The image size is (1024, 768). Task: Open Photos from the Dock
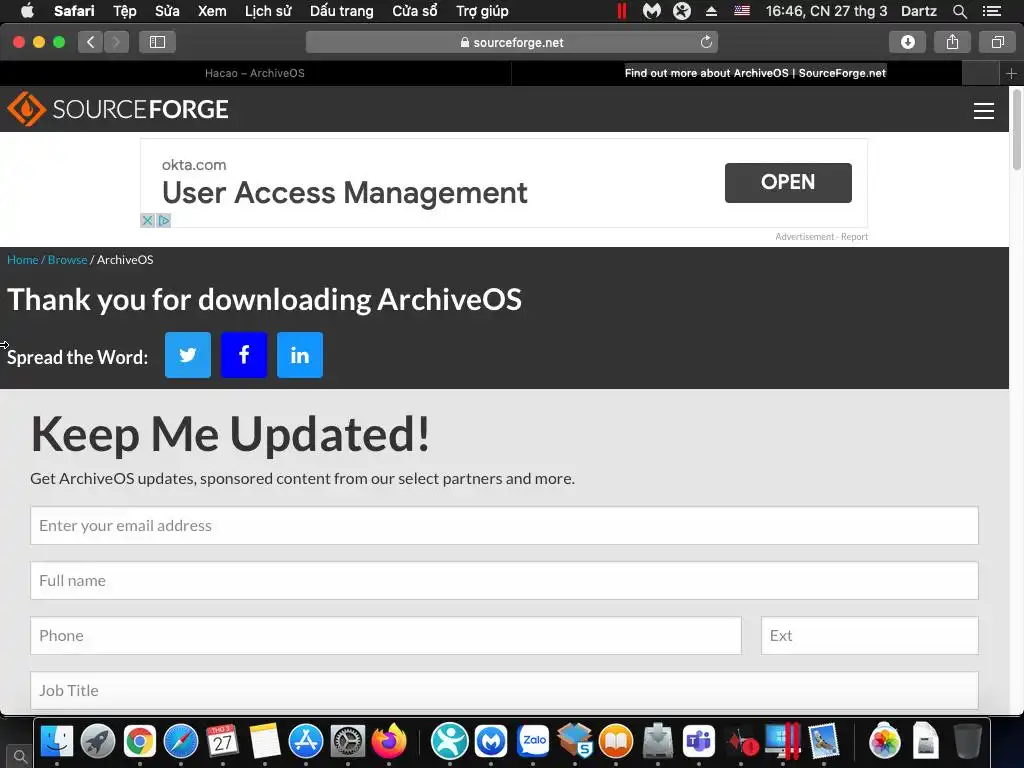(885, 741)
